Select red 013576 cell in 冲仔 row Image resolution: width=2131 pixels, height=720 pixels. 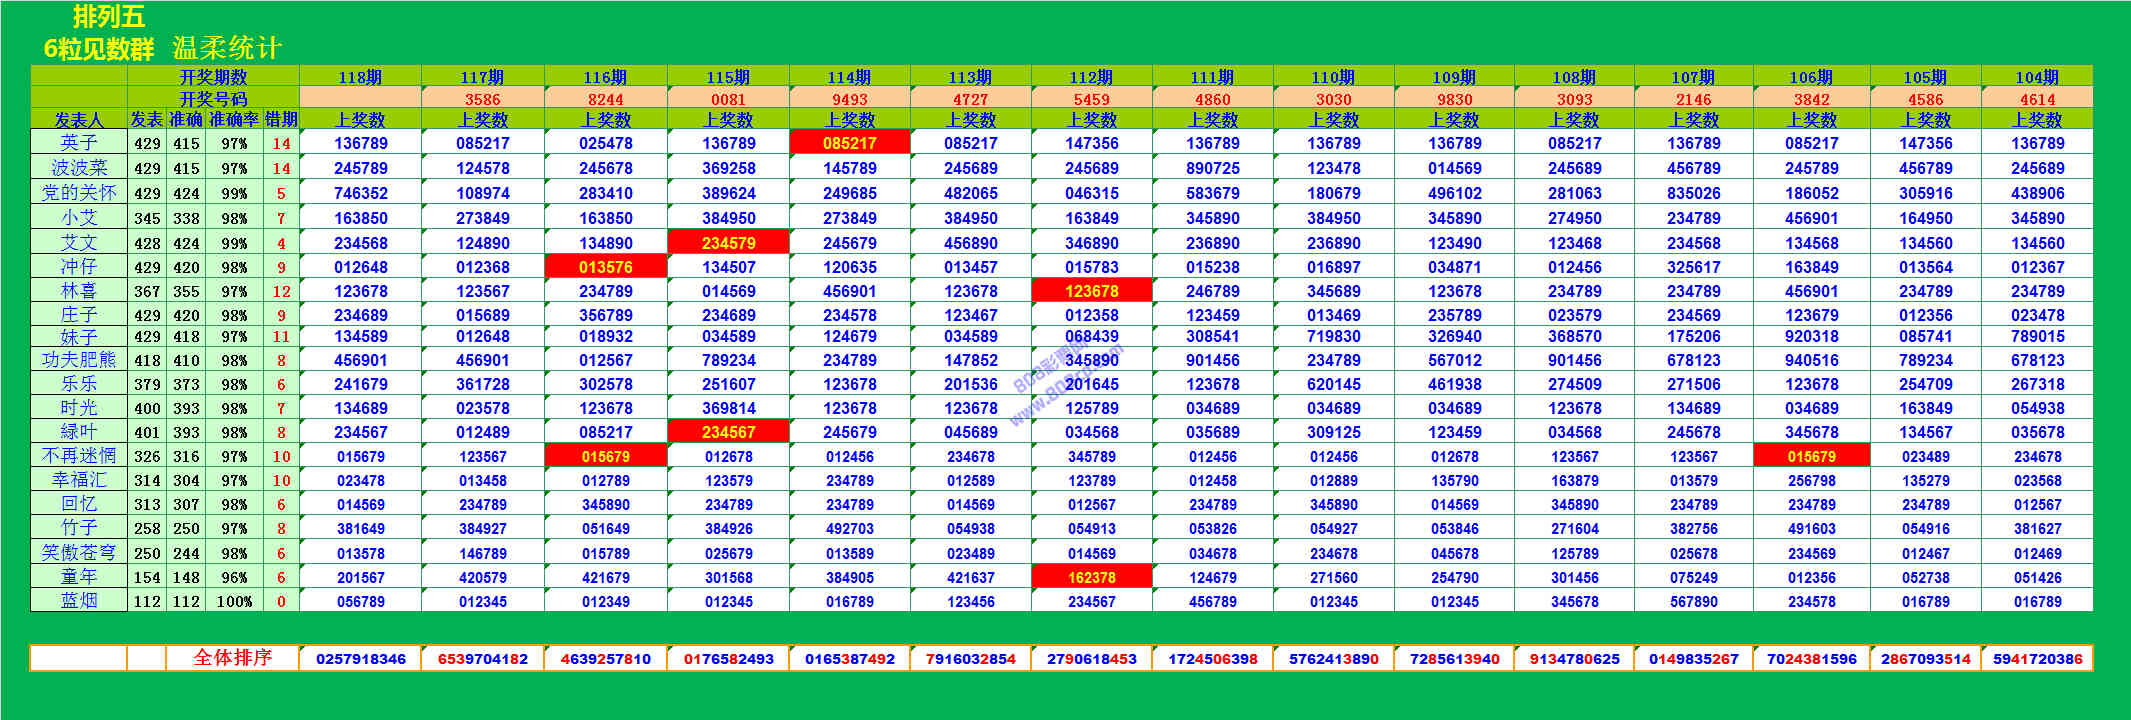click(605, 267)
